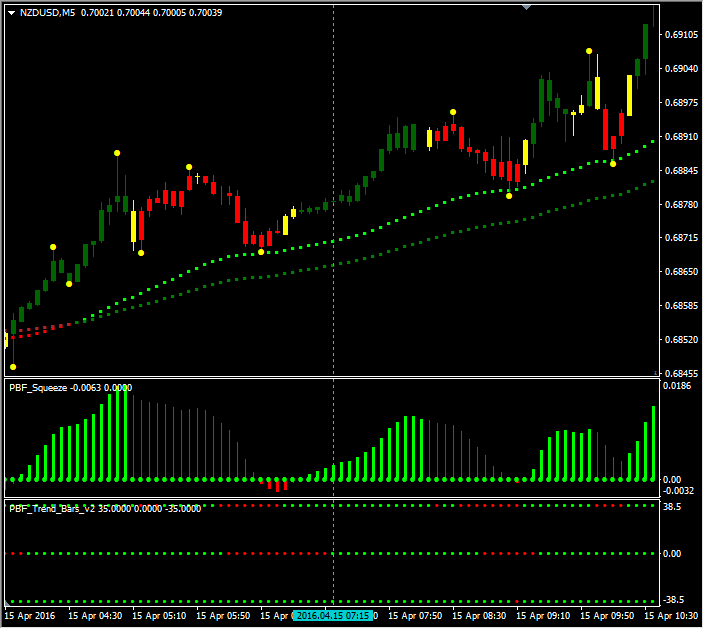Click the 15 Apr 09:50 time label
The width and height of the screenshot is (704, 629).
click(x=607, y=616)
